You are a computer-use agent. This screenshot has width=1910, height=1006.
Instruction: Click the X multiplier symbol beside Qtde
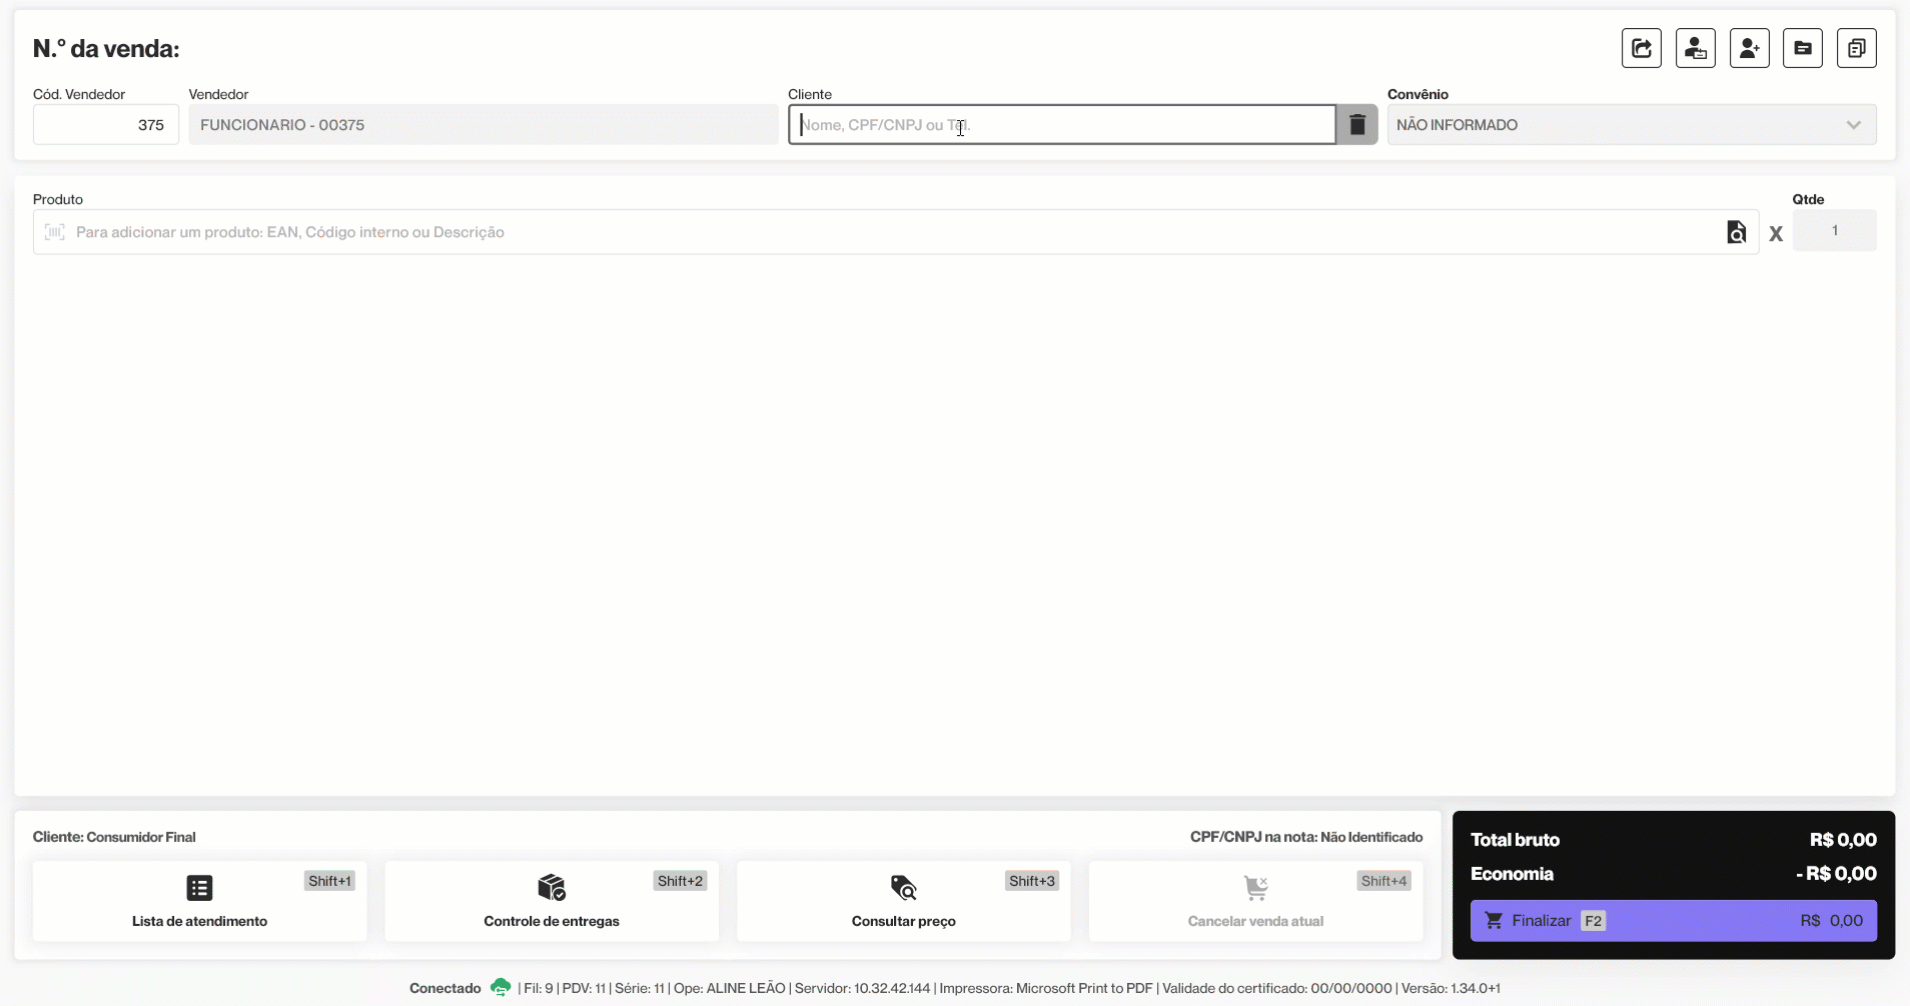click(1776, 234)
